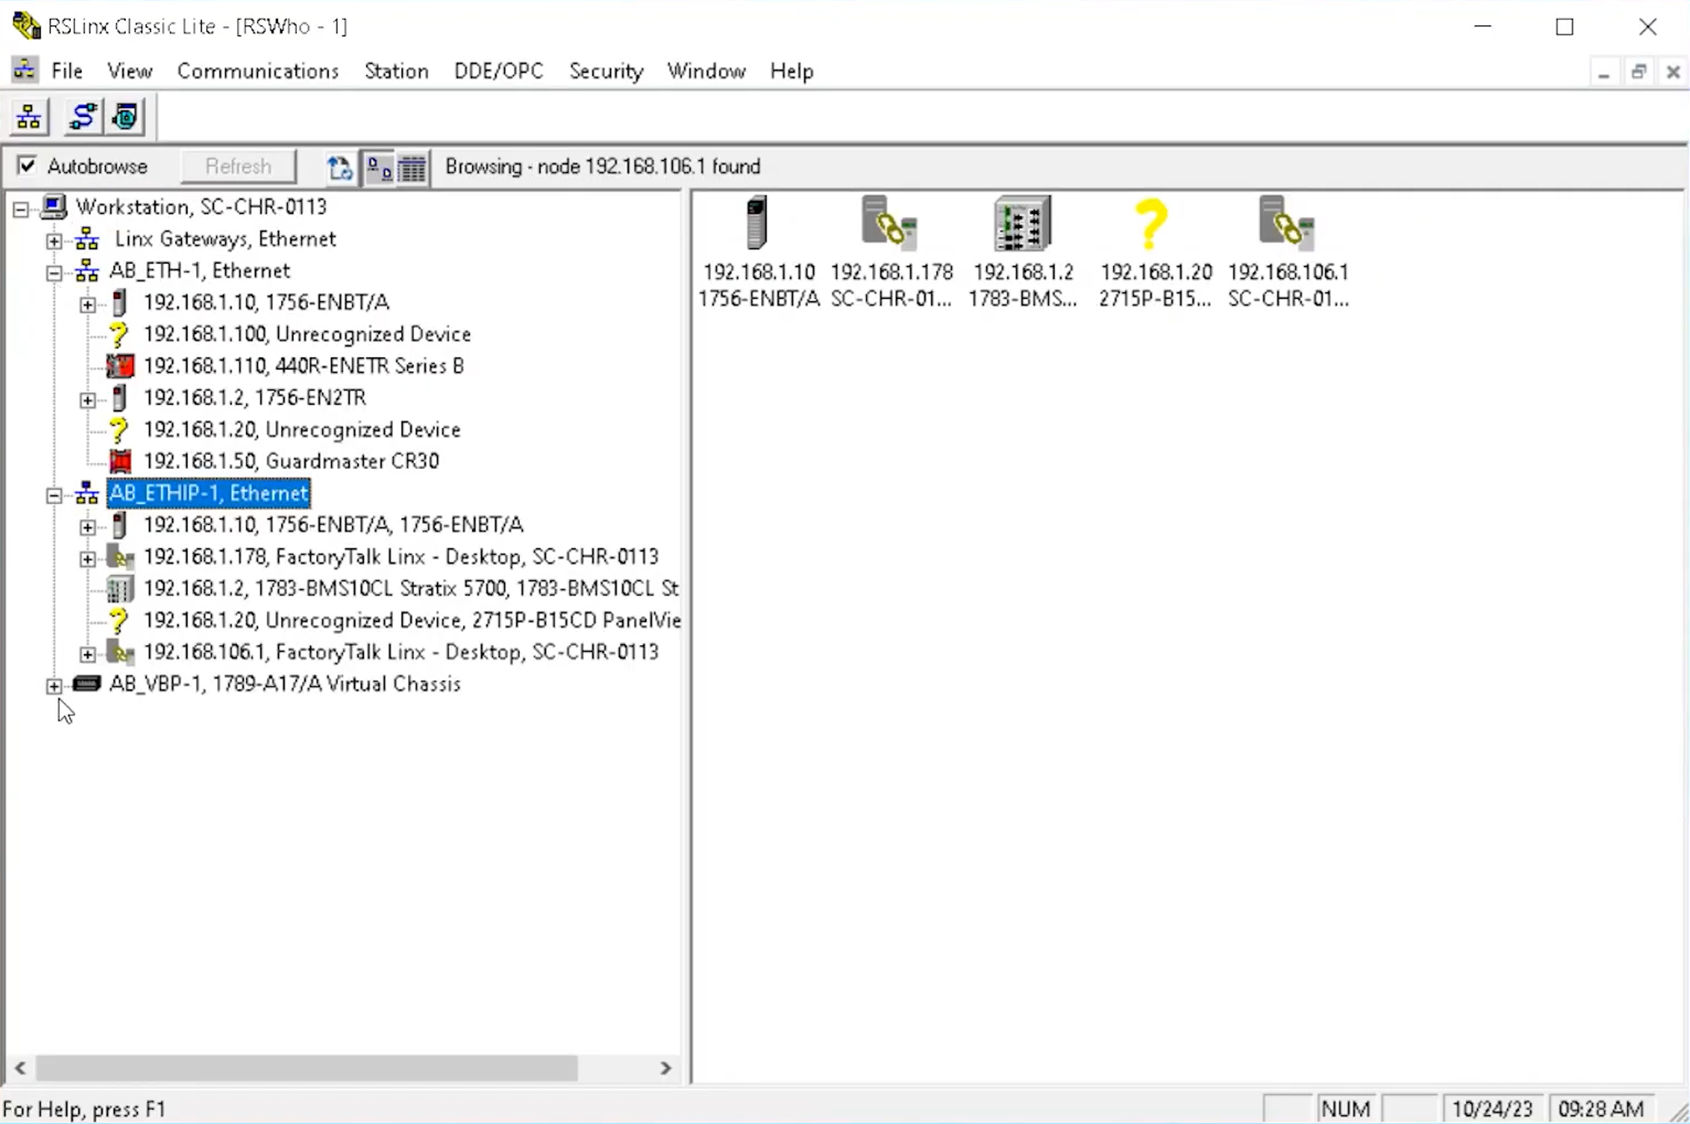Open the Communications menu
1690x1124 pixels.
258,71
